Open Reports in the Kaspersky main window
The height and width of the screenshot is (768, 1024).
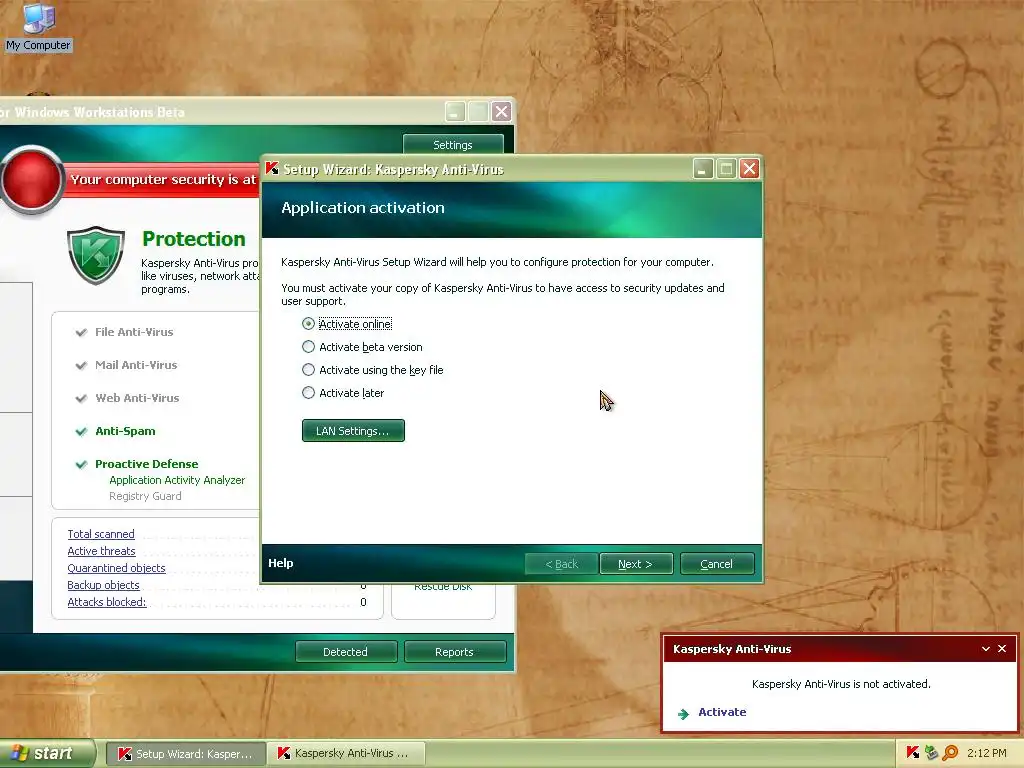(455, 652)
